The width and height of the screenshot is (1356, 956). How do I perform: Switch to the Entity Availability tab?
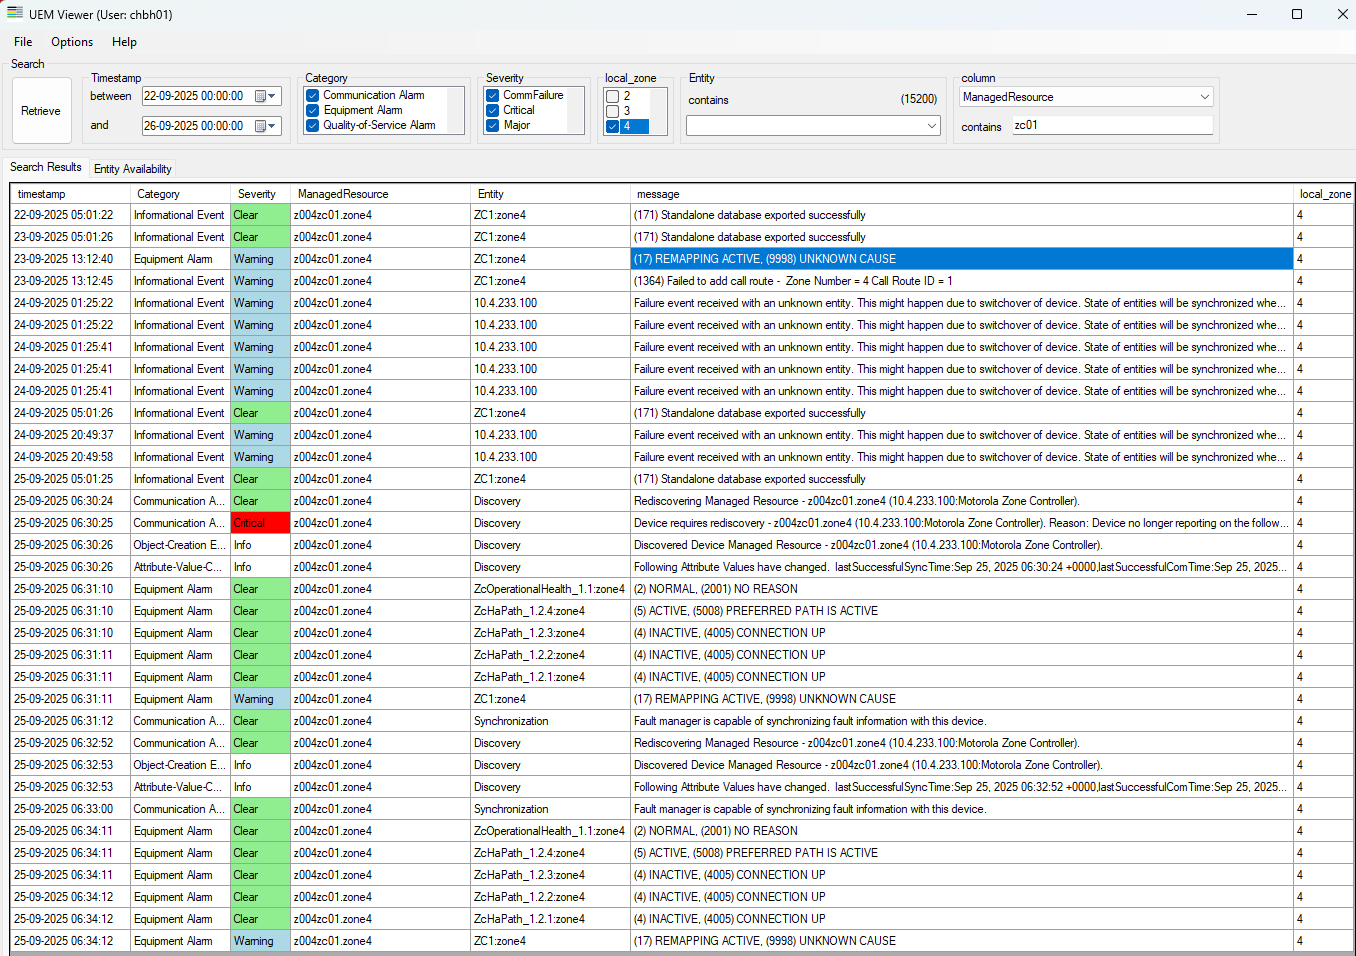coord(132,169)
